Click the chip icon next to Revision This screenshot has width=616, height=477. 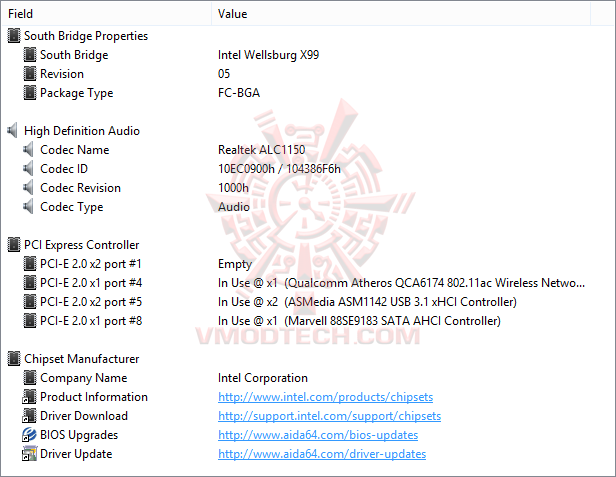click(30, 73)
